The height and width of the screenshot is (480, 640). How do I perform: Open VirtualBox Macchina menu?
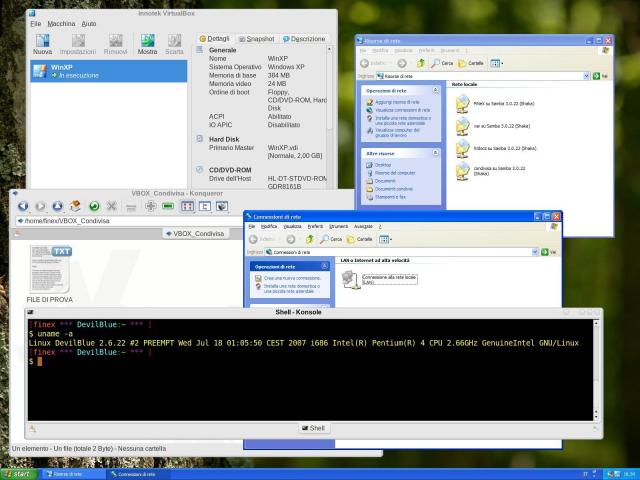(x=61, y=24)
